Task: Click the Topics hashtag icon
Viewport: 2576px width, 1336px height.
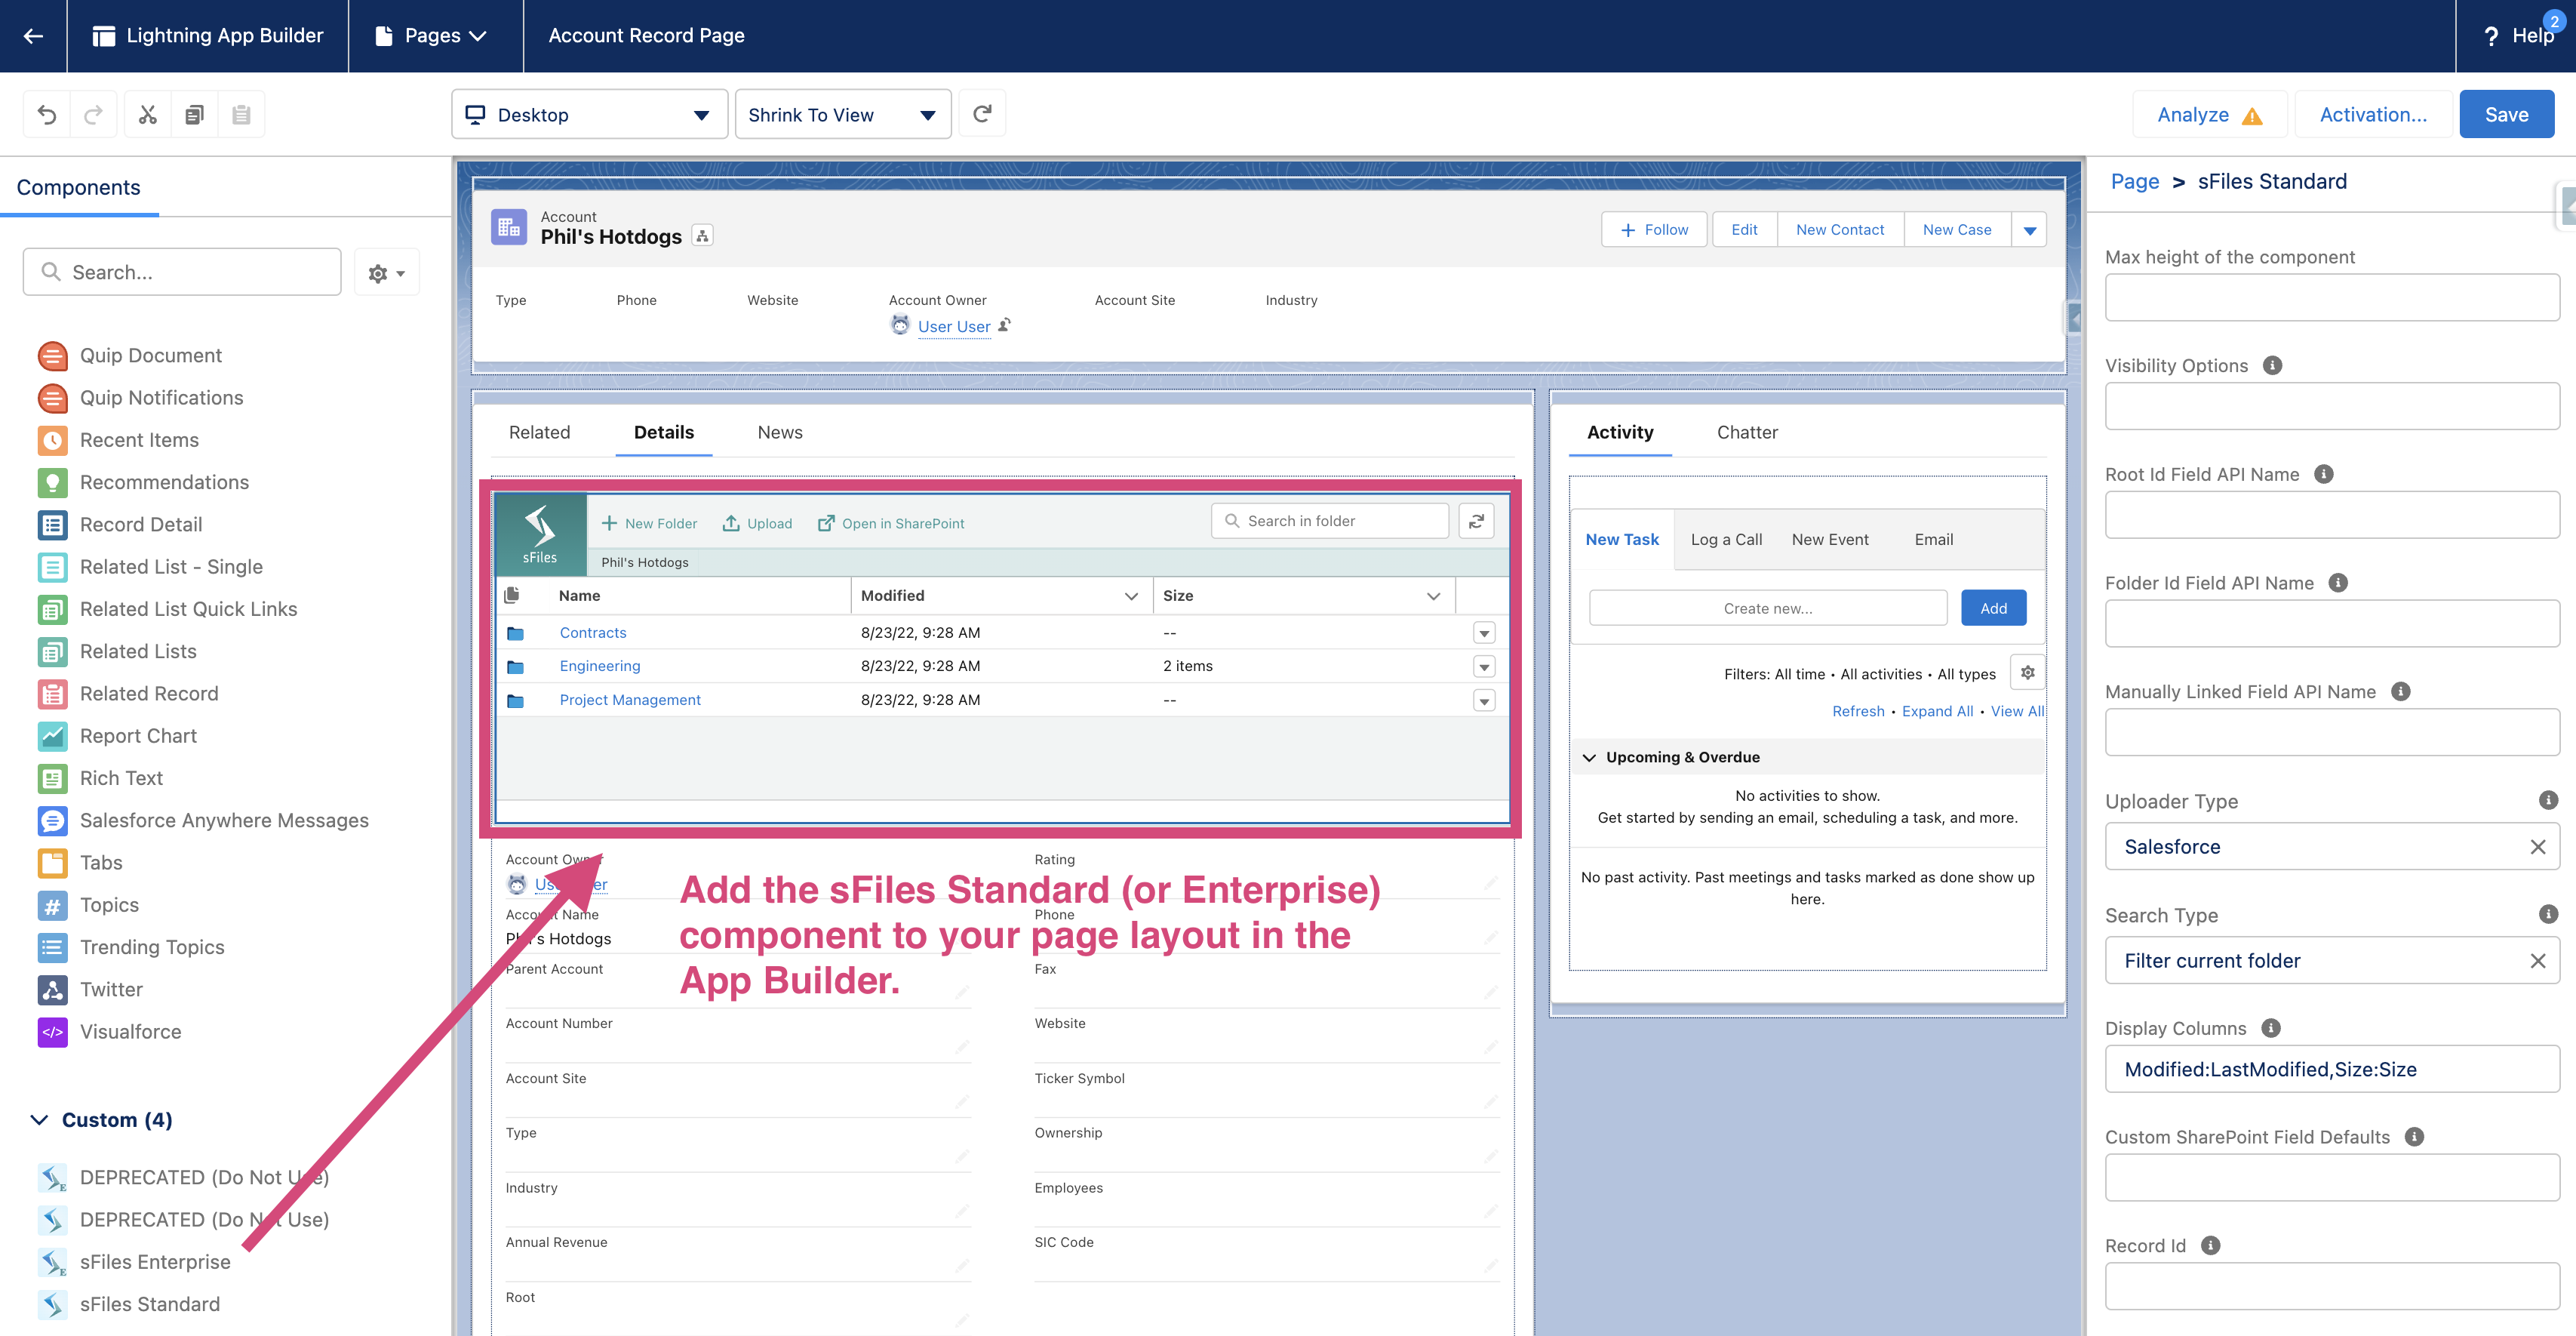Action: 52,905
